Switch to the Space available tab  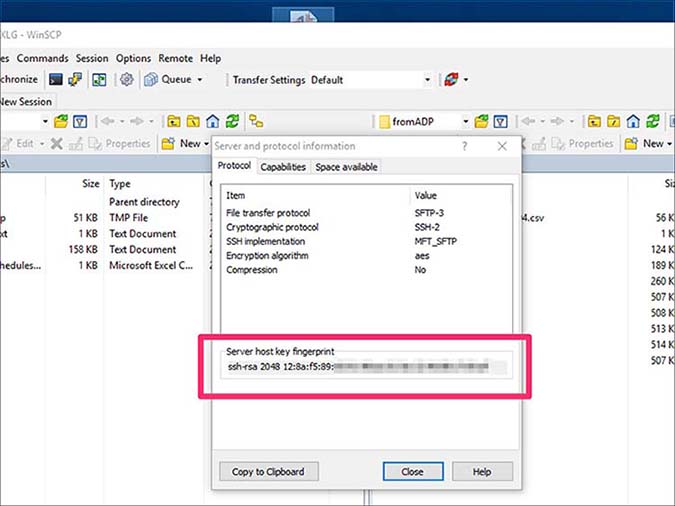click(x=346, y=167)
